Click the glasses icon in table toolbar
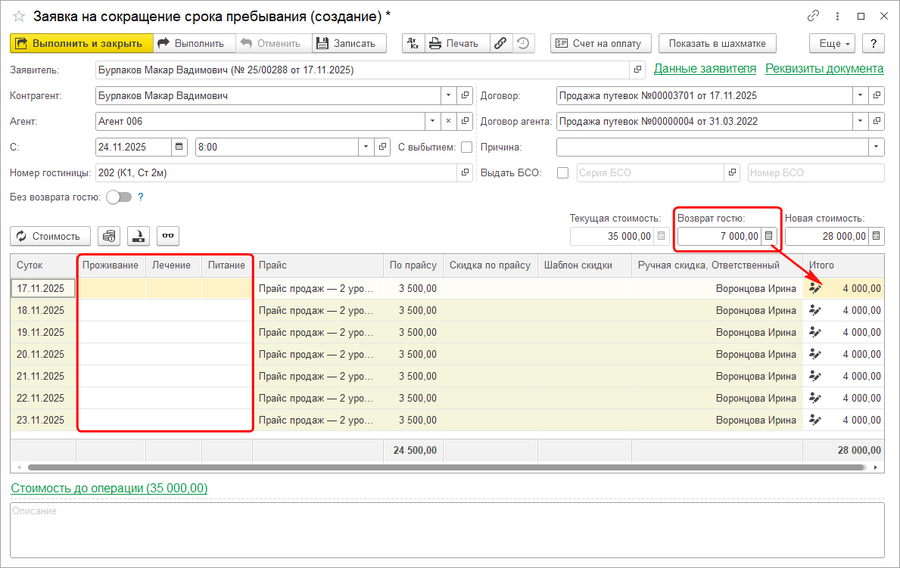900x568 pixels. 168,236
